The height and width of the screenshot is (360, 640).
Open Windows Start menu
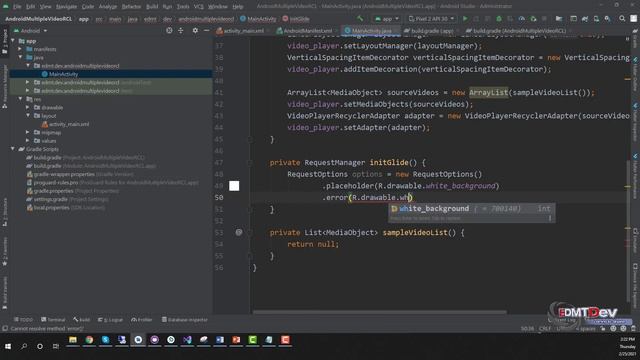pyautogui.click(x=8, y=346)
